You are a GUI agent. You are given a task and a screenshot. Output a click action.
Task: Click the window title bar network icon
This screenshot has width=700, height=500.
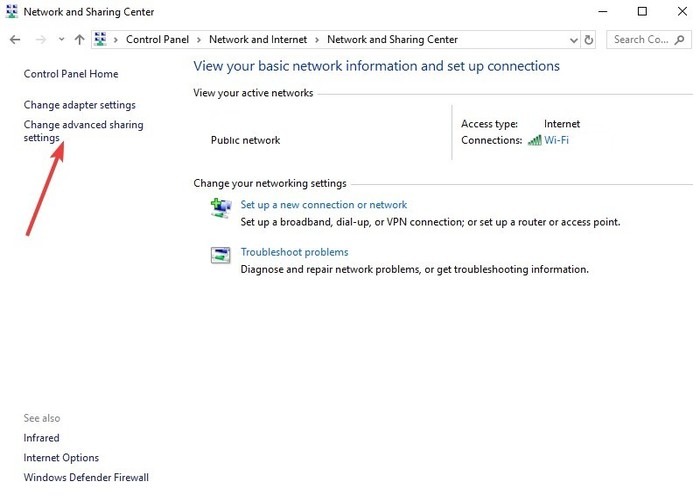click(x=12, y=11)
